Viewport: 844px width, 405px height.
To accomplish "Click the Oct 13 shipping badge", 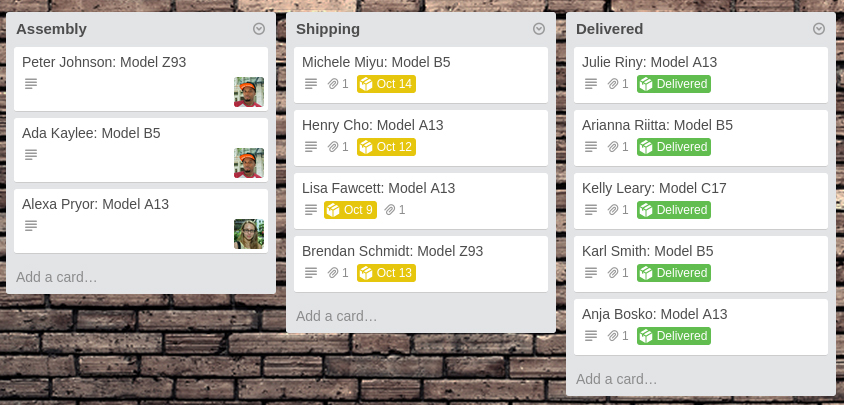I will tap(386, 273).
